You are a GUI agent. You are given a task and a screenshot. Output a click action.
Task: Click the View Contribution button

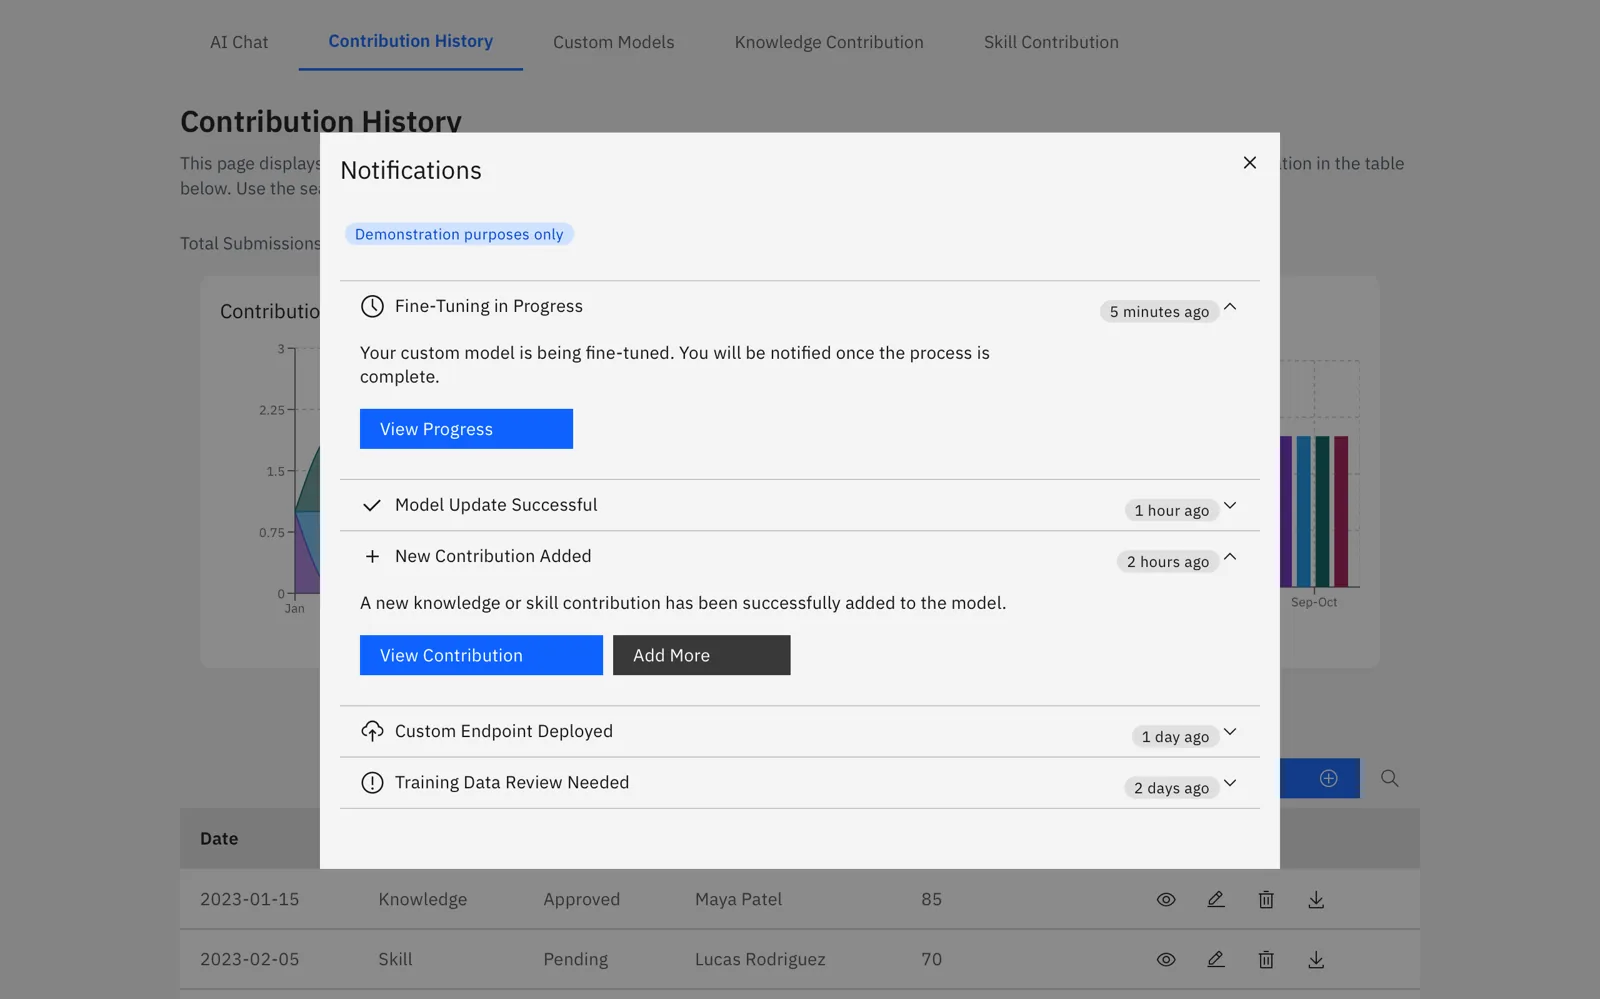(x=481, y=655)
